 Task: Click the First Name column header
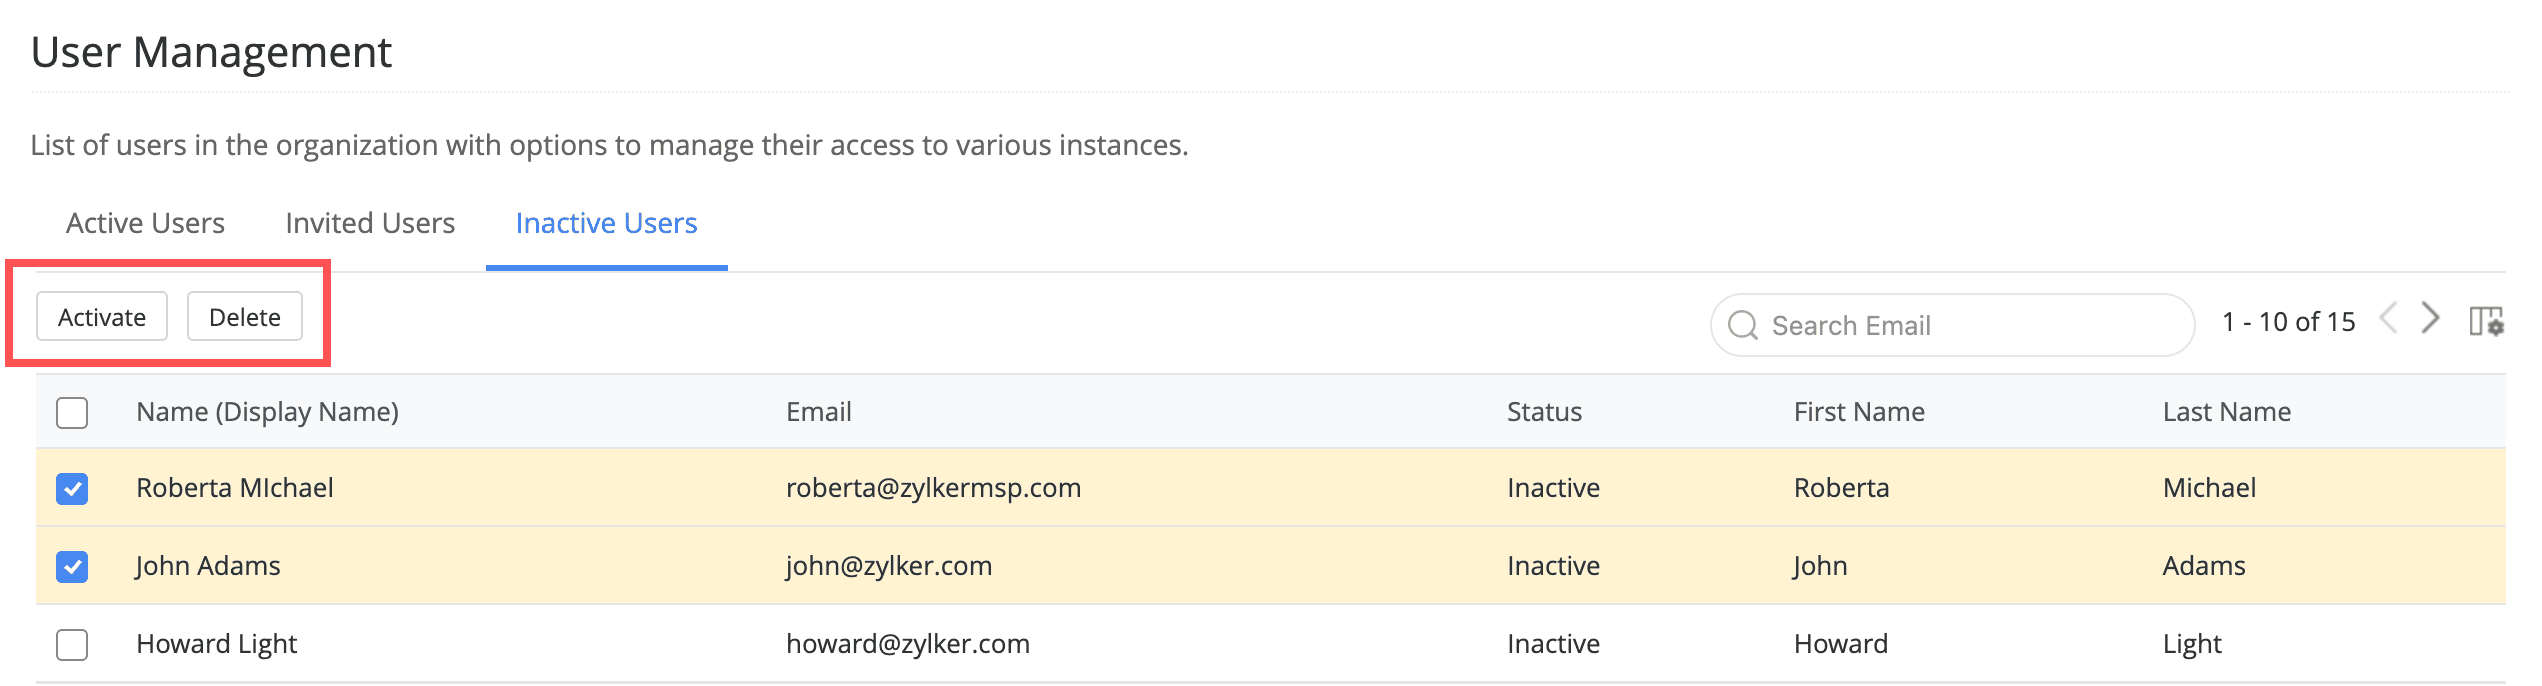coord(1858,412)
